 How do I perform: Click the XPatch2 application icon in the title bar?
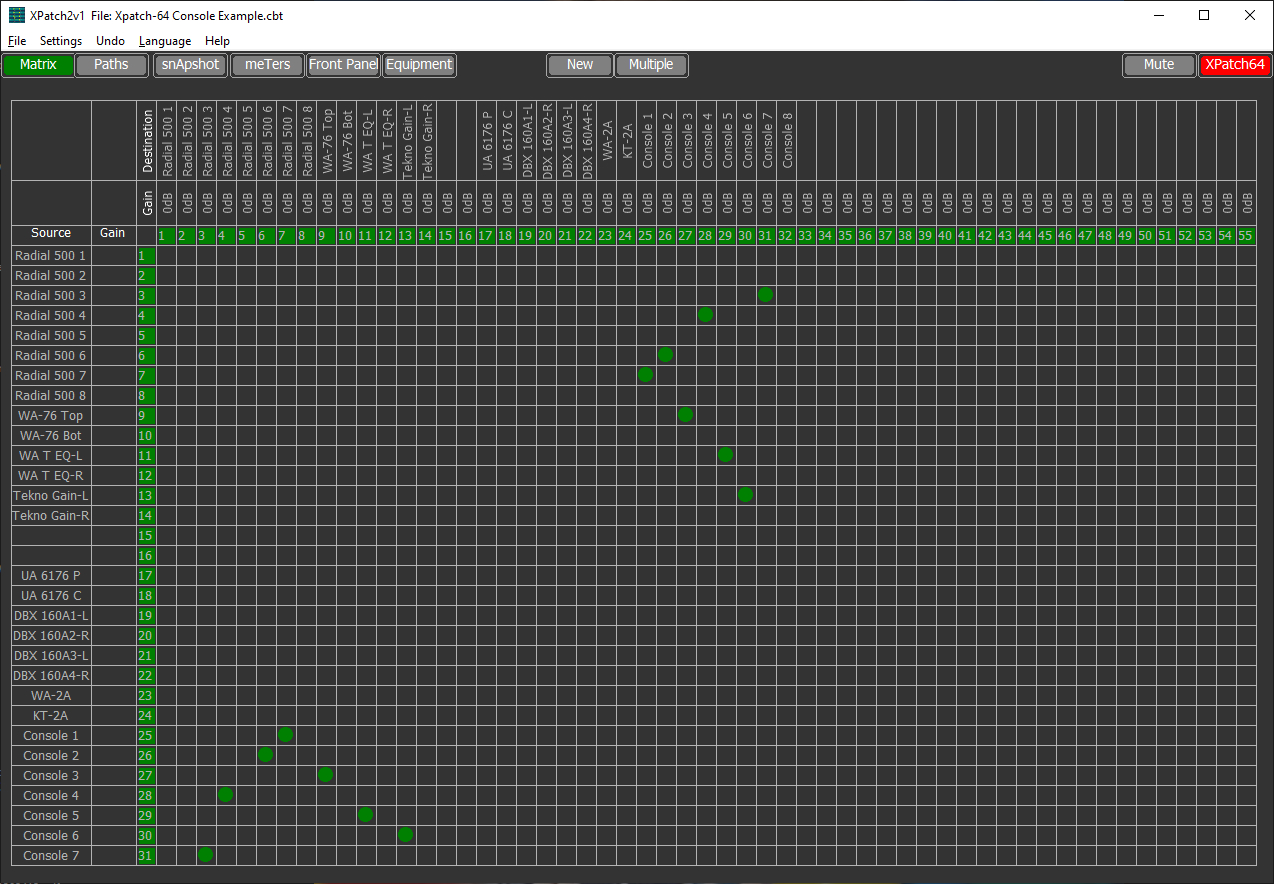(15, 15)
